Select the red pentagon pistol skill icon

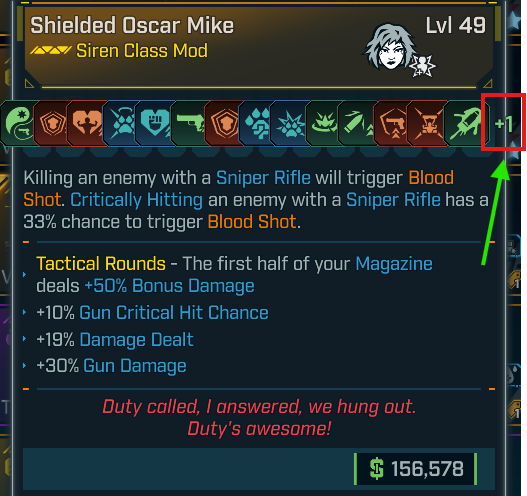[x=392, y=123]
